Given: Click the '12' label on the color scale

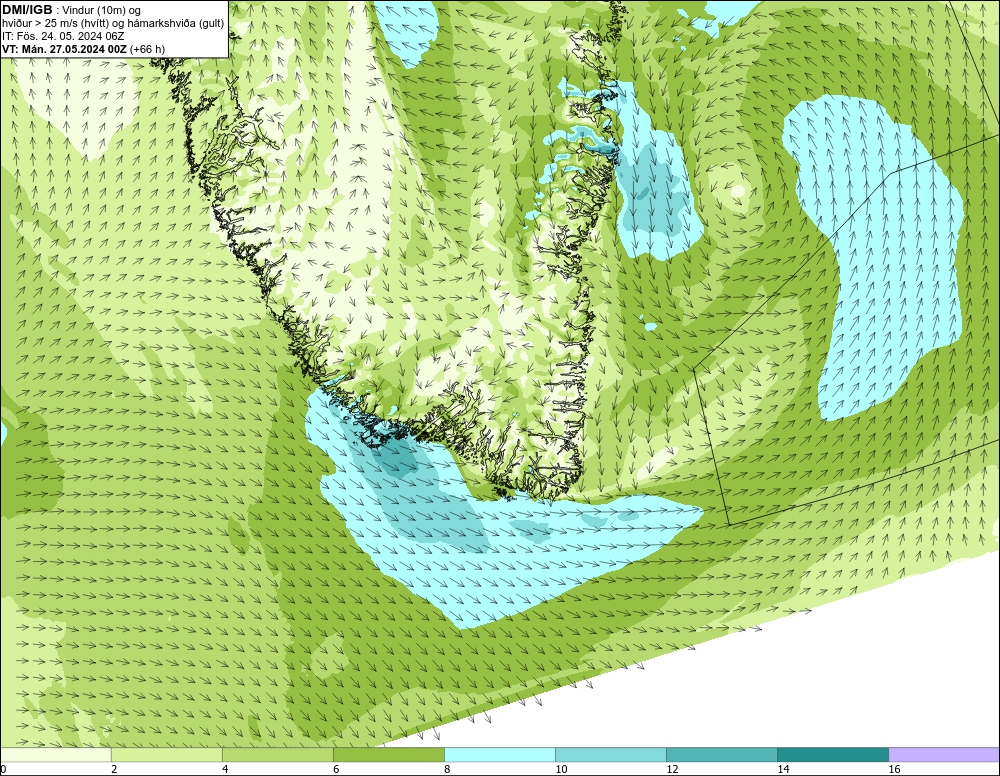Looking at the screenshot, I should click(672, 770).
